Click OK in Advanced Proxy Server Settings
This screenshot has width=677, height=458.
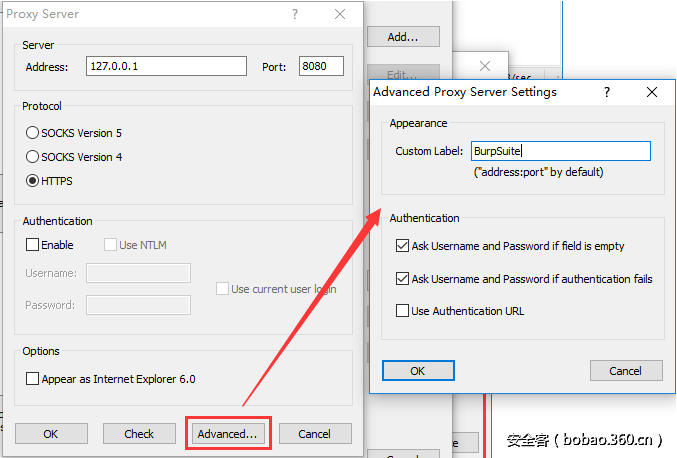click(418, 370)
